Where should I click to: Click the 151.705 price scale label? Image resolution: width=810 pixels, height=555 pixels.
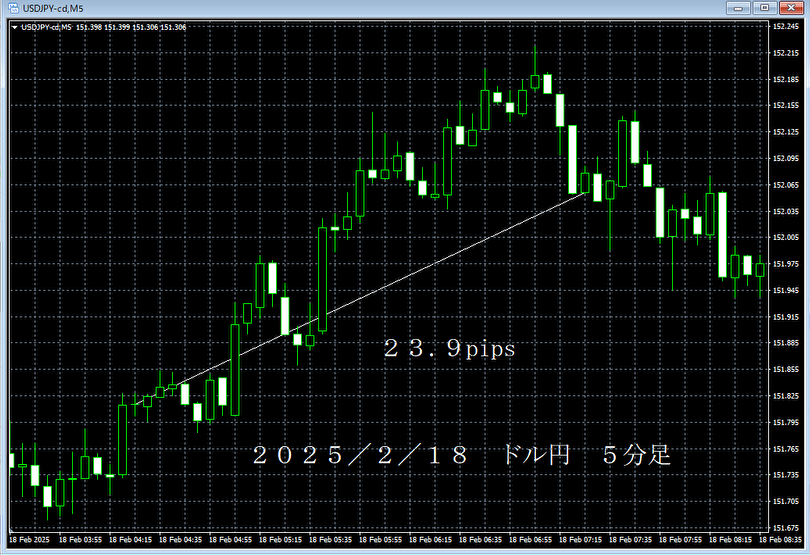pos(785,501)
